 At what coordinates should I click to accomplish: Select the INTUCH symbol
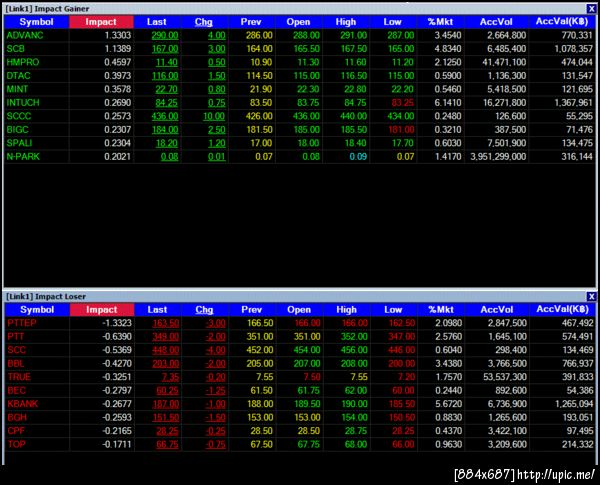[x=23, y=103]
